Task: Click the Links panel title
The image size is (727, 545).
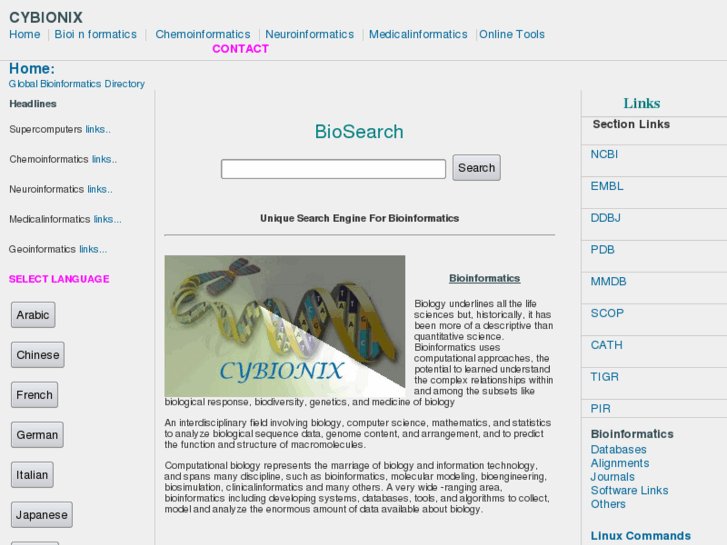Action: point(642,103)
